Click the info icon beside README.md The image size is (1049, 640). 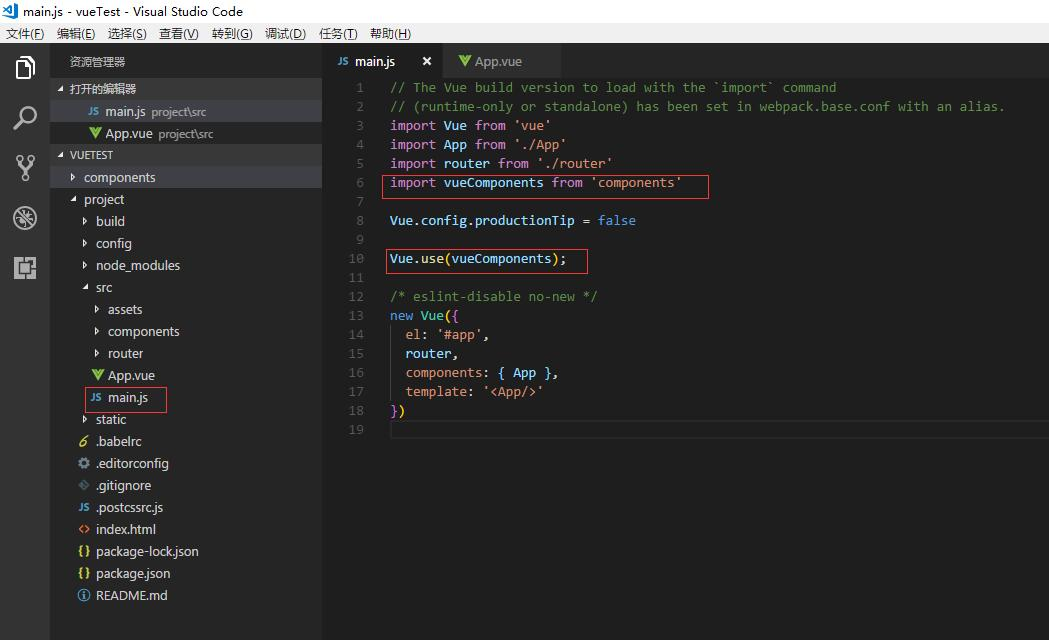(x=84, y=595)
